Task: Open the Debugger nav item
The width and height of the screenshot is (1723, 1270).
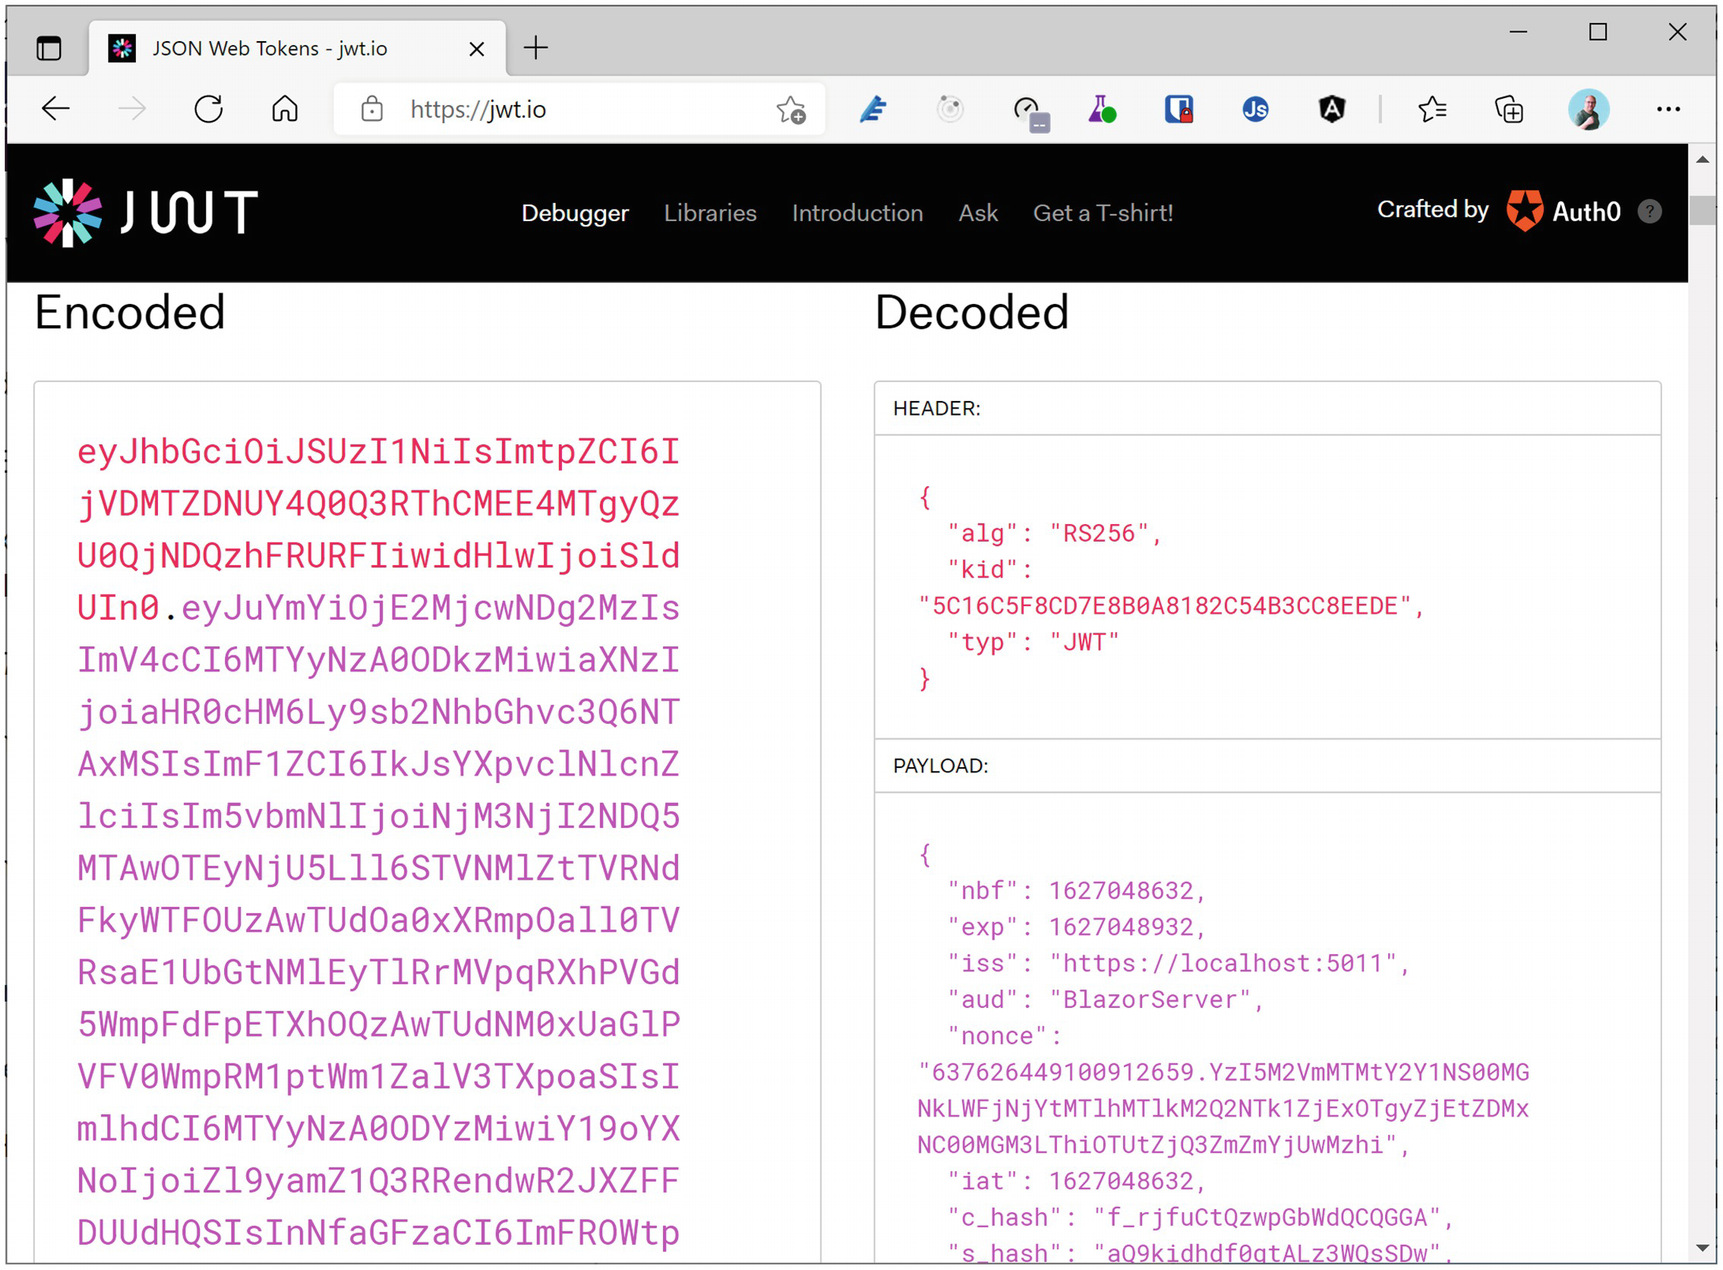Action: 575,213
